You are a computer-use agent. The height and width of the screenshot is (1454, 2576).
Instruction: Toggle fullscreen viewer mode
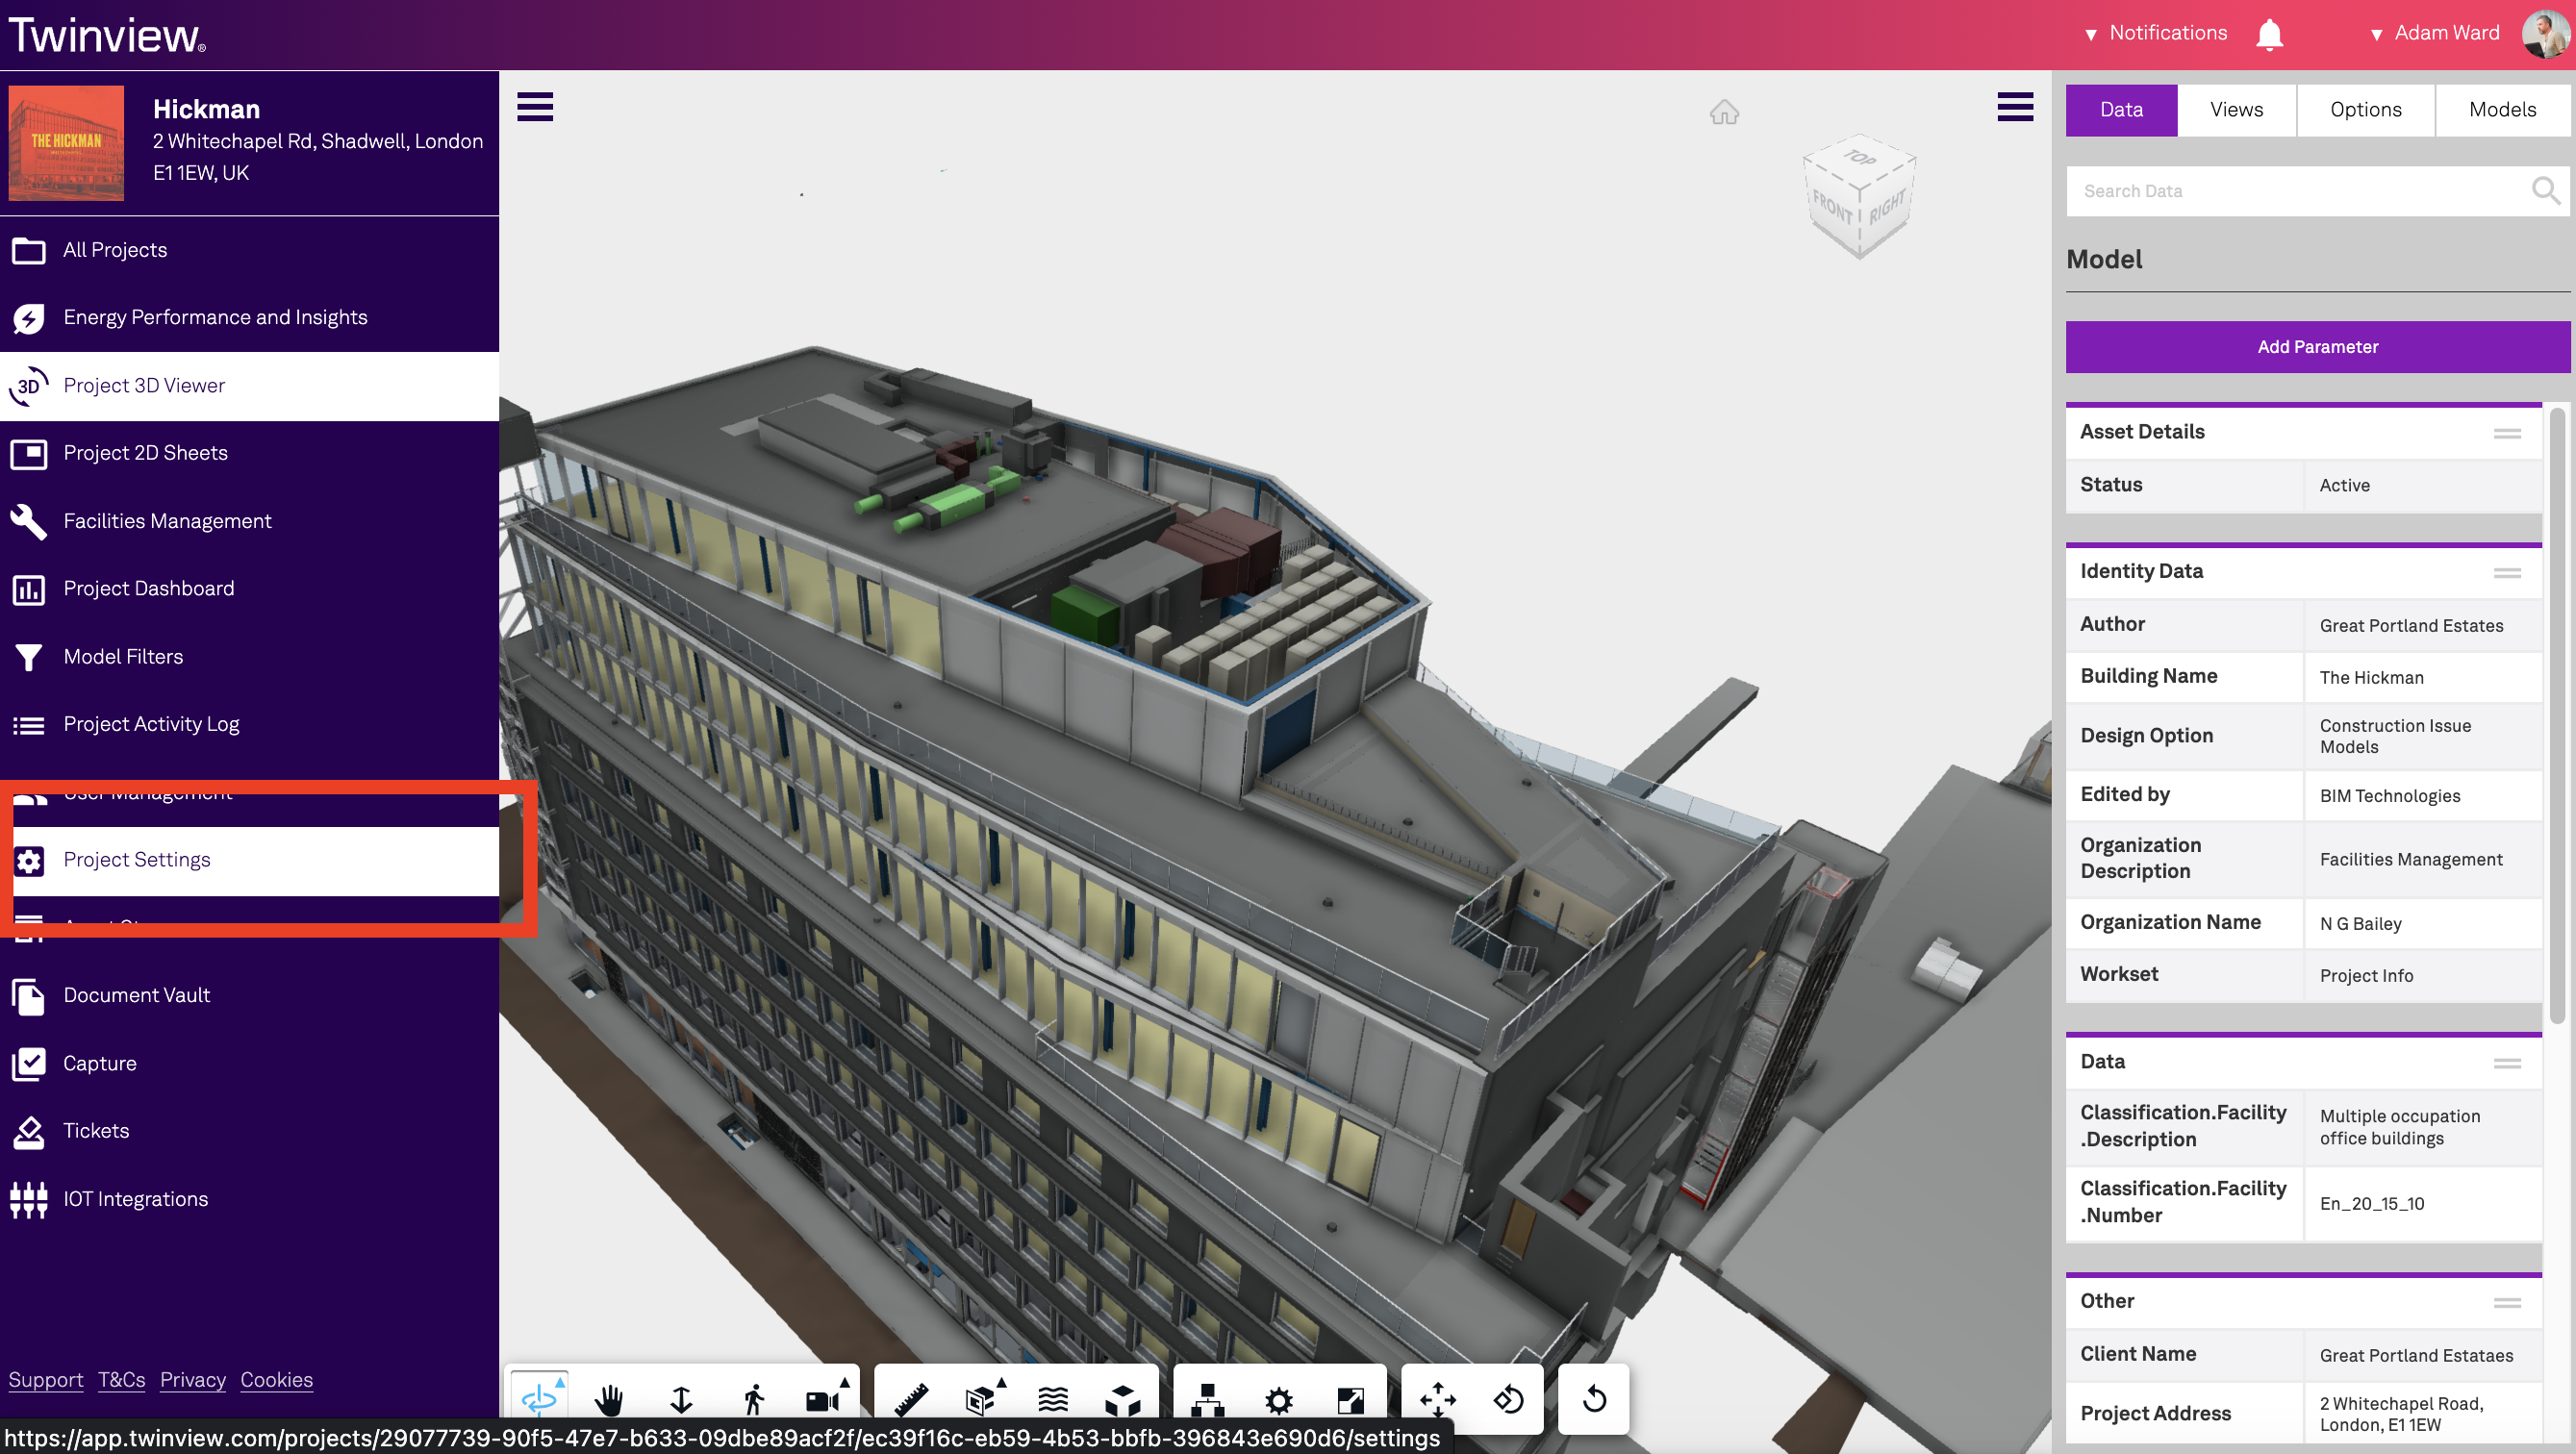click(x=1350, y=1399)
